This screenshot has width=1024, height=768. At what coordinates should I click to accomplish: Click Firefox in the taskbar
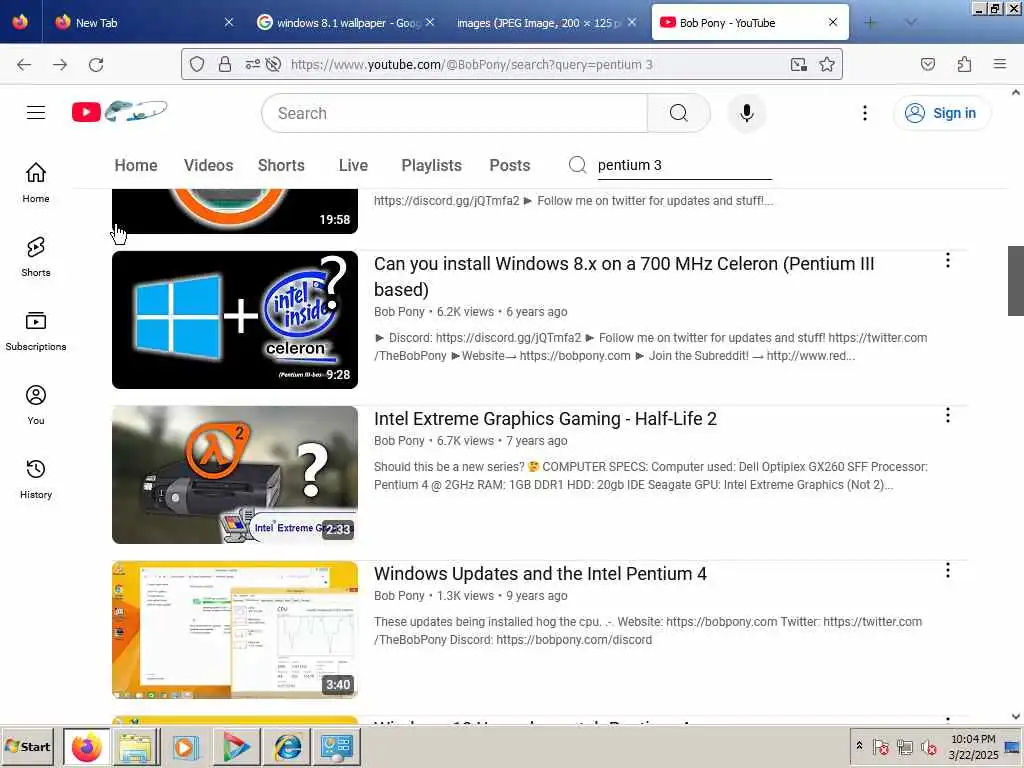tap(86, 747)
